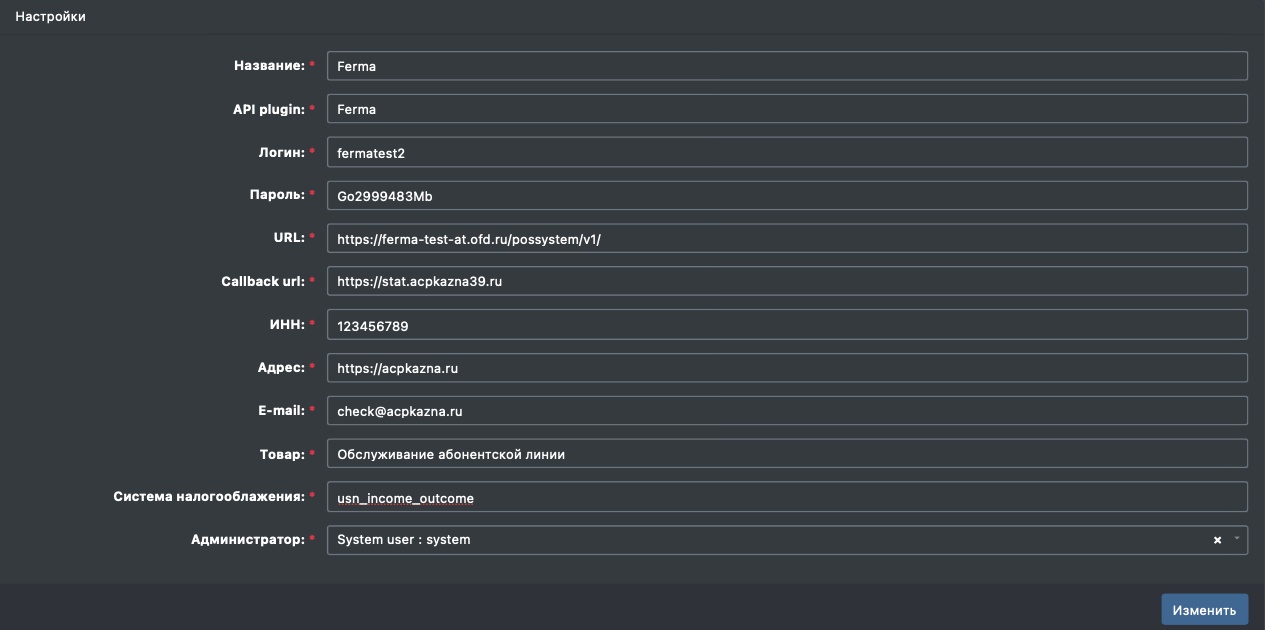This screenshot has height=630, width=1265.
Task: Select the Пароль input field
Action: point(786,195)
